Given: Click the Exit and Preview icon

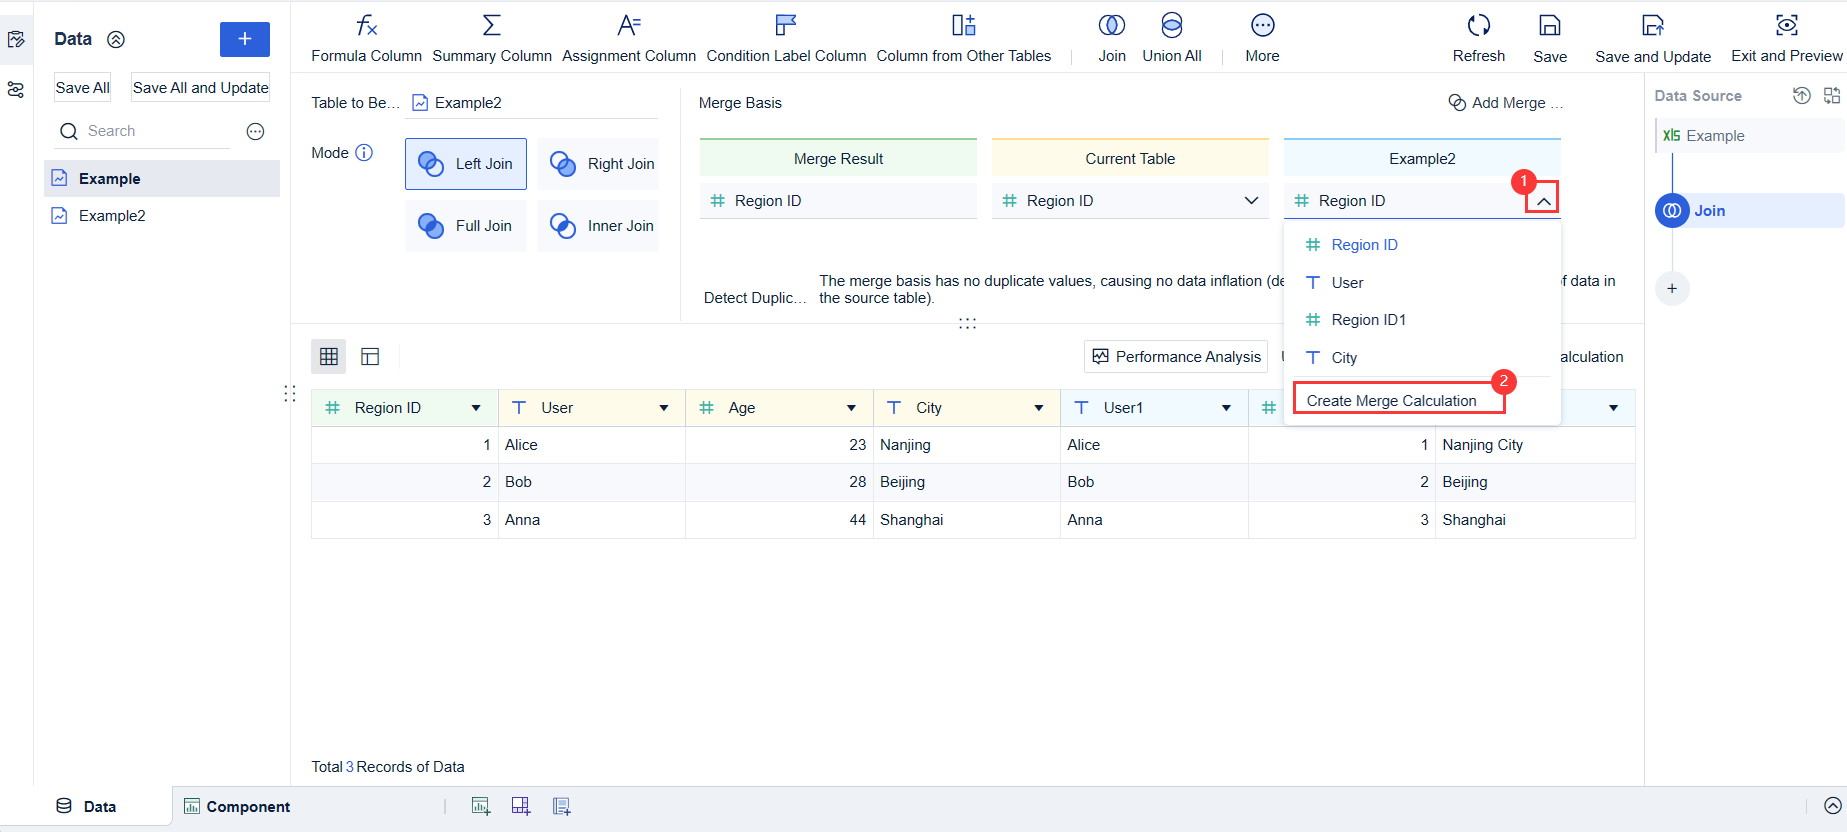Looking at the screenshot, I should click(1786, 26).
